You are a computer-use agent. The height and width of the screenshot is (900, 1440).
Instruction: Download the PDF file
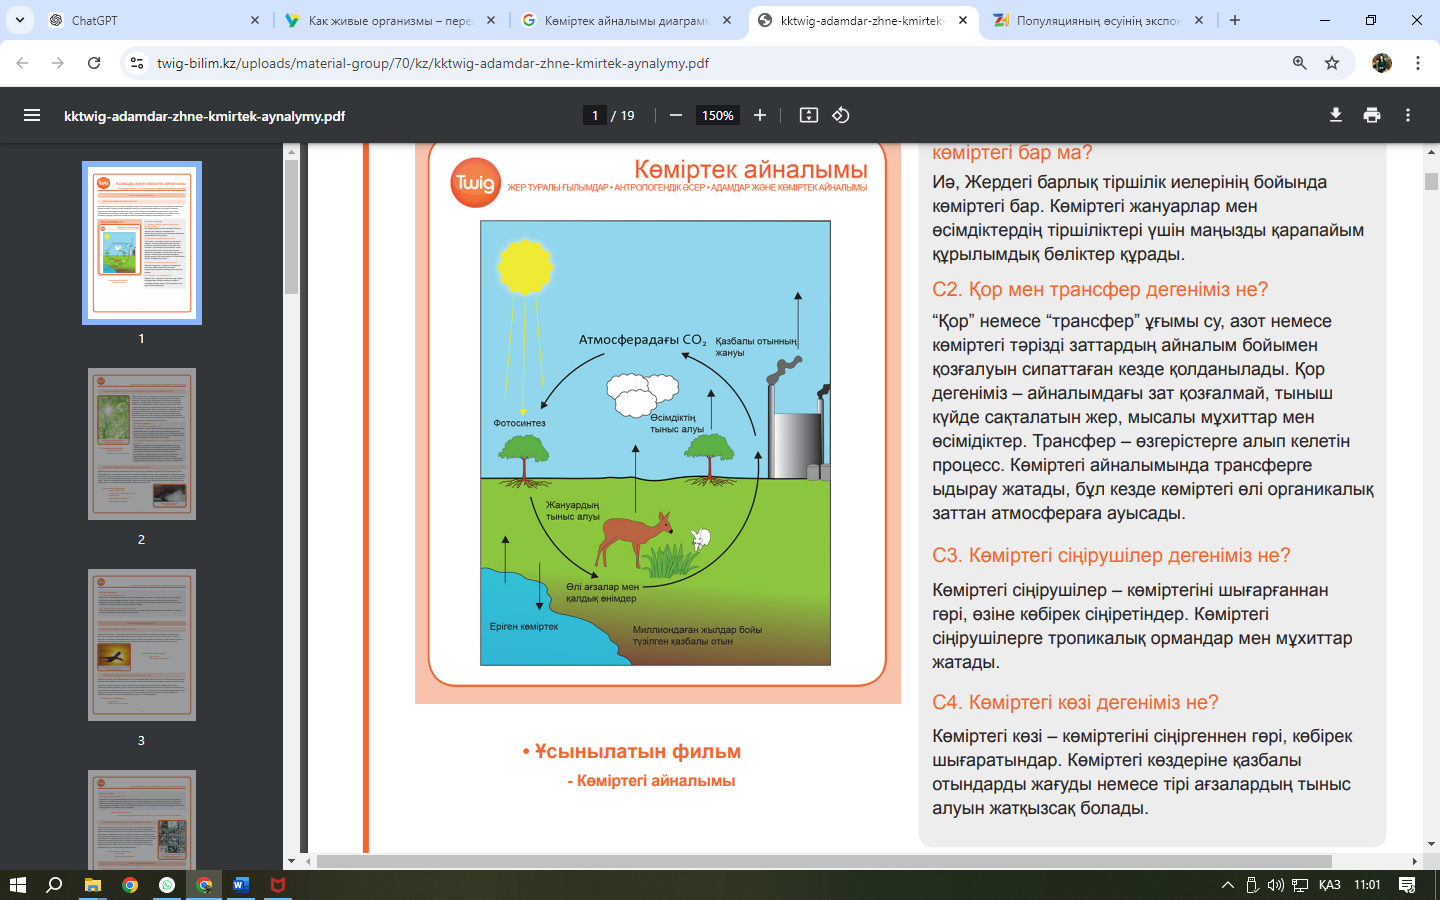pyautogui.click(x=1336, y=115)
